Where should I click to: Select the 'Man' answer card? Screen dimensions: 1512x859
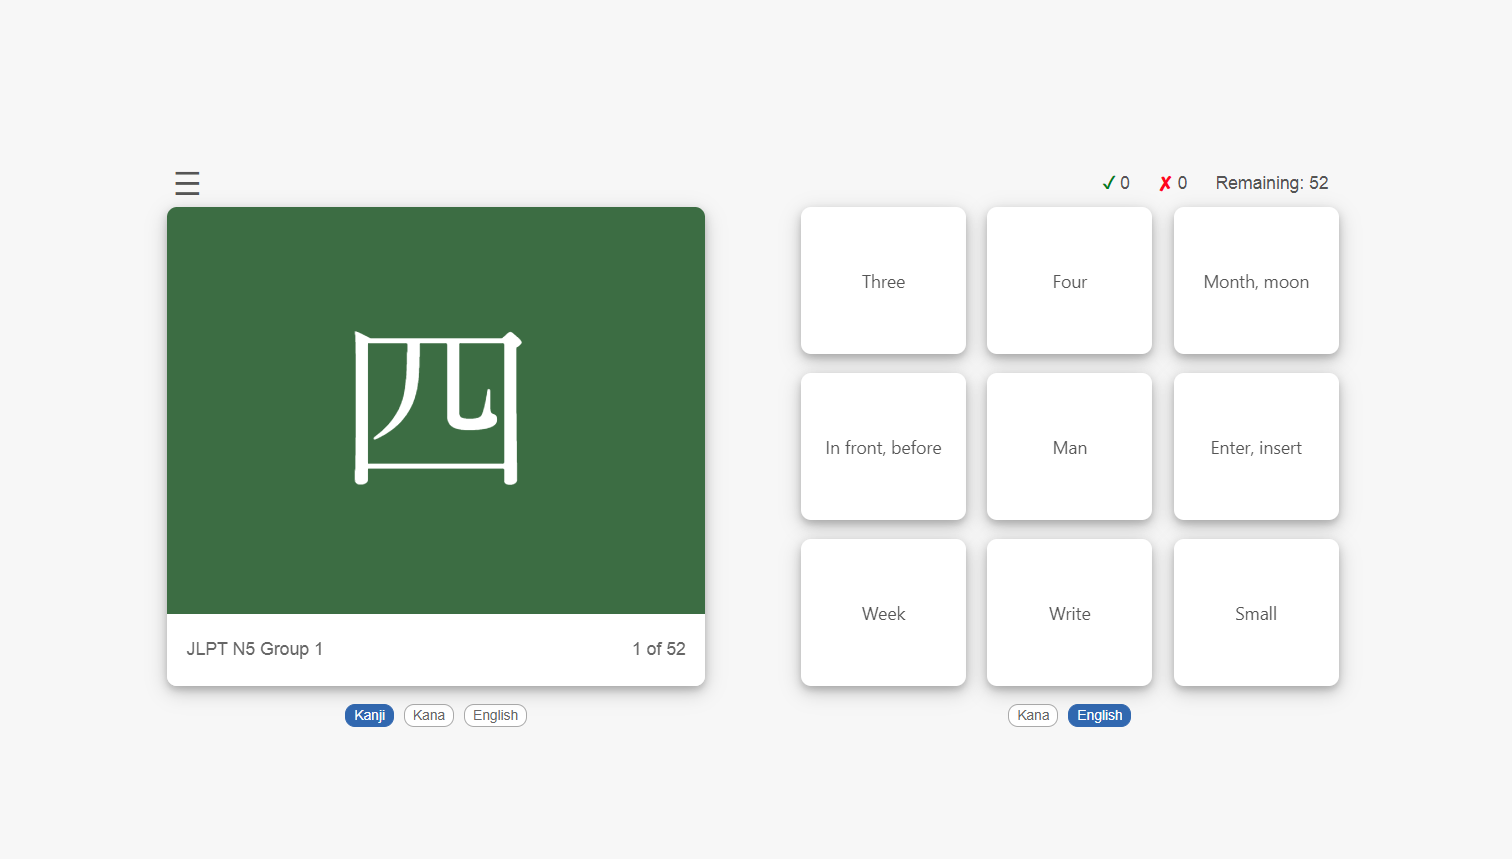click(1069, 446)
